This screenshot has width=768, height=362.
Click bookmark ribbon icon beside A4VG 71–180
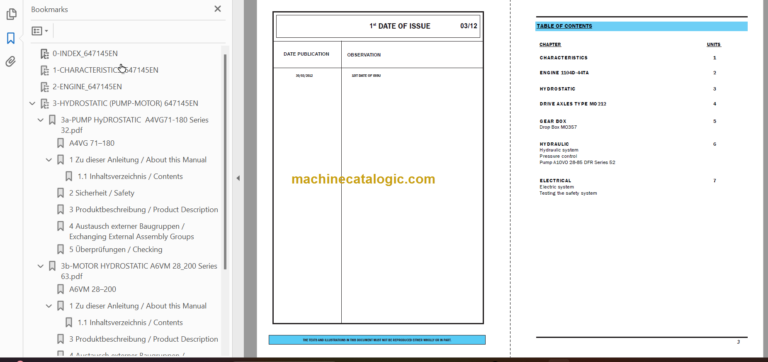pos(60,143)
